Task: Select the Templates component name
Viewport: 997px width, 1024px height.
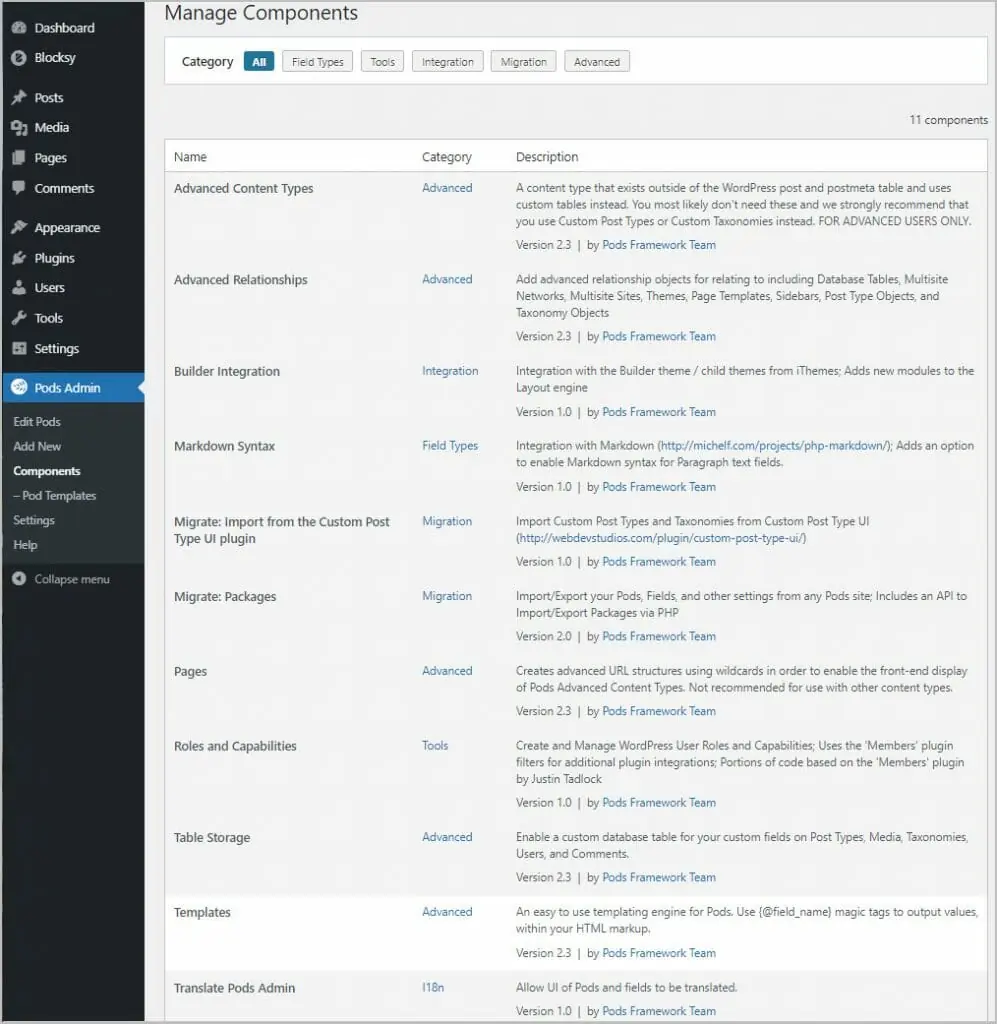Action: pos(202,912)
